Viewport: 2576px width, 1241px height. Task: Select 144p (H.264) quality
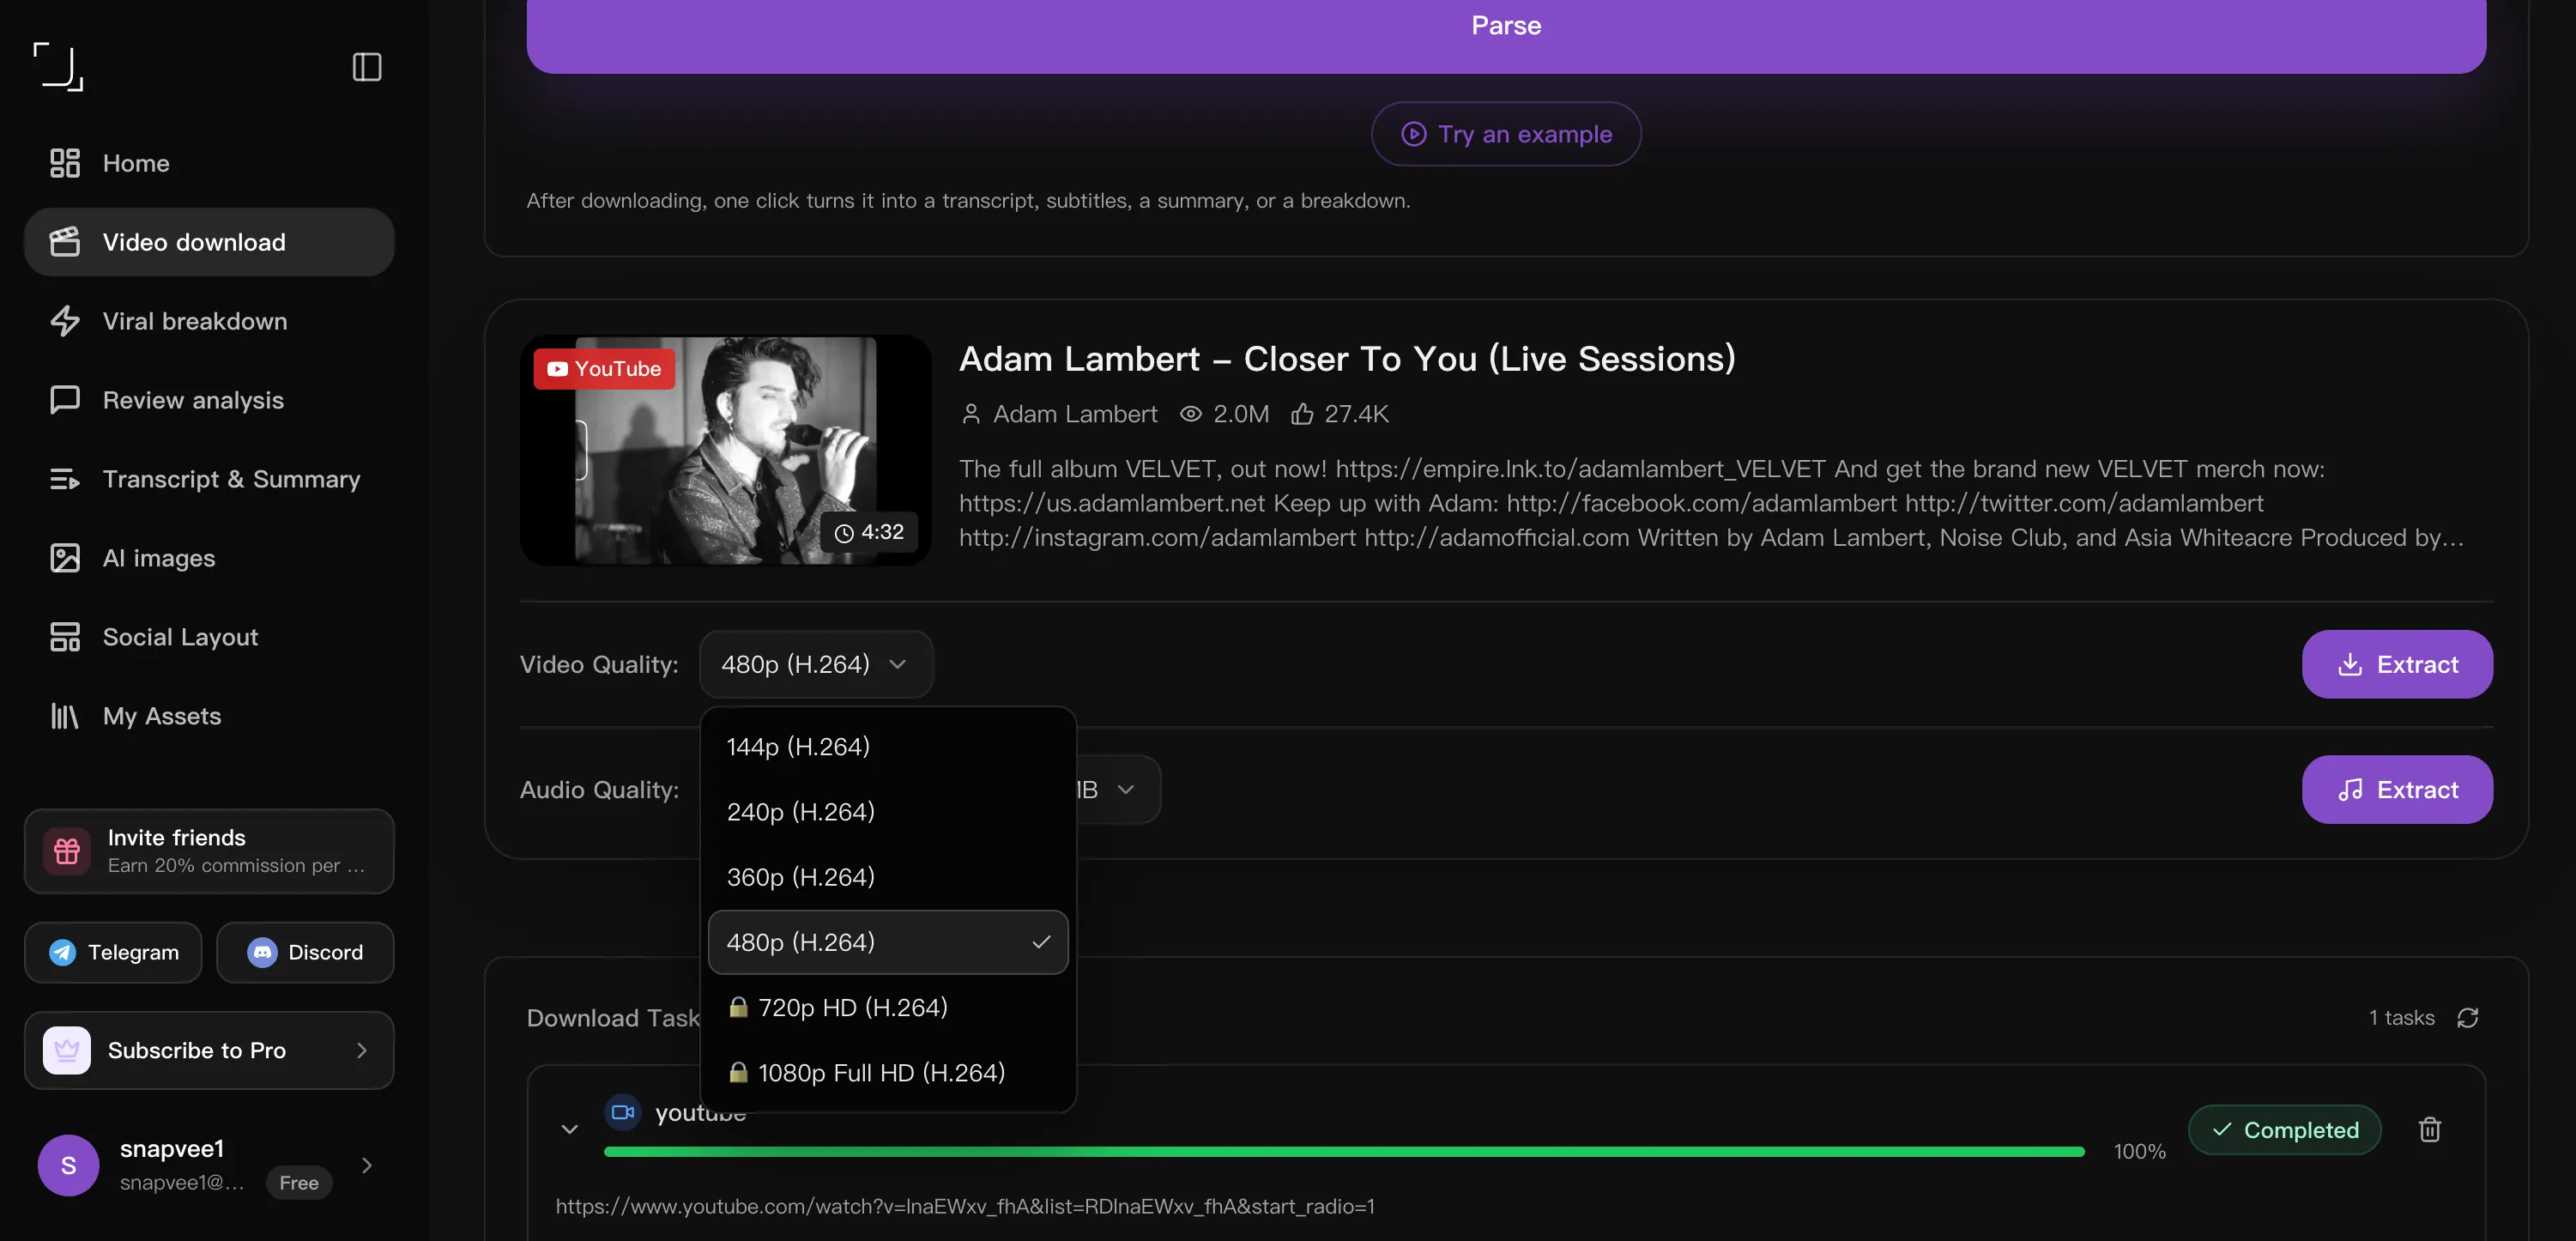[888, 746]
